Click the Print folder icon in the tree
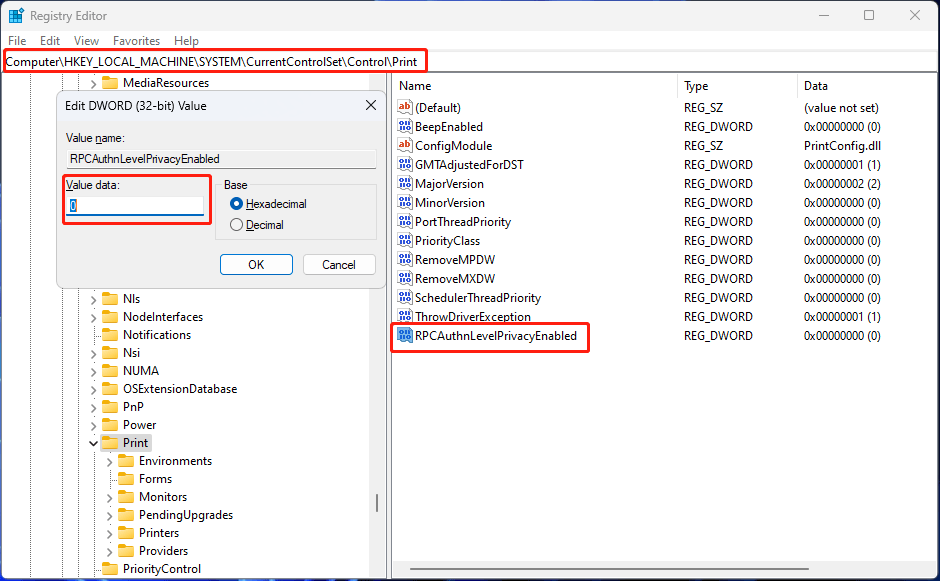The image size is (940, 581). click(110, 442)
